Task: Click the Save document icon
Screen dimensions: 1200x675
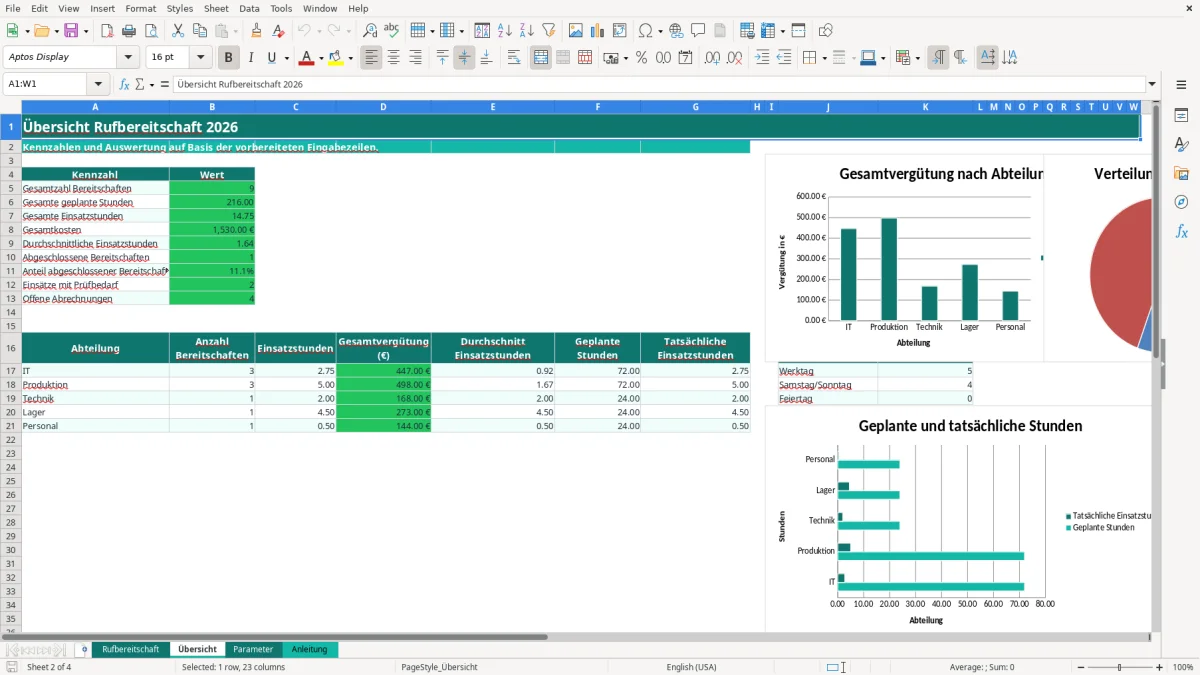Action: [71, 31]
